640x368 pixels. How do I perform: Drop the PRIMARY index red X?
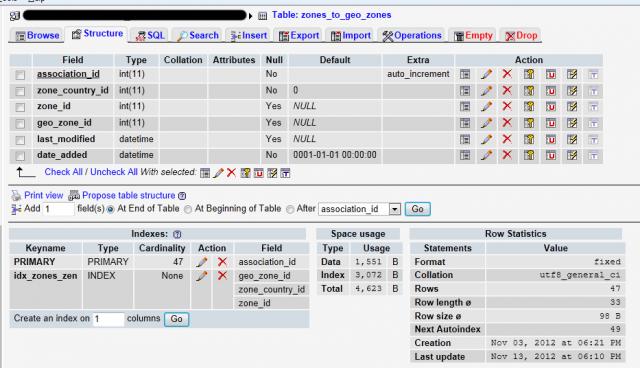pos(222,262)
